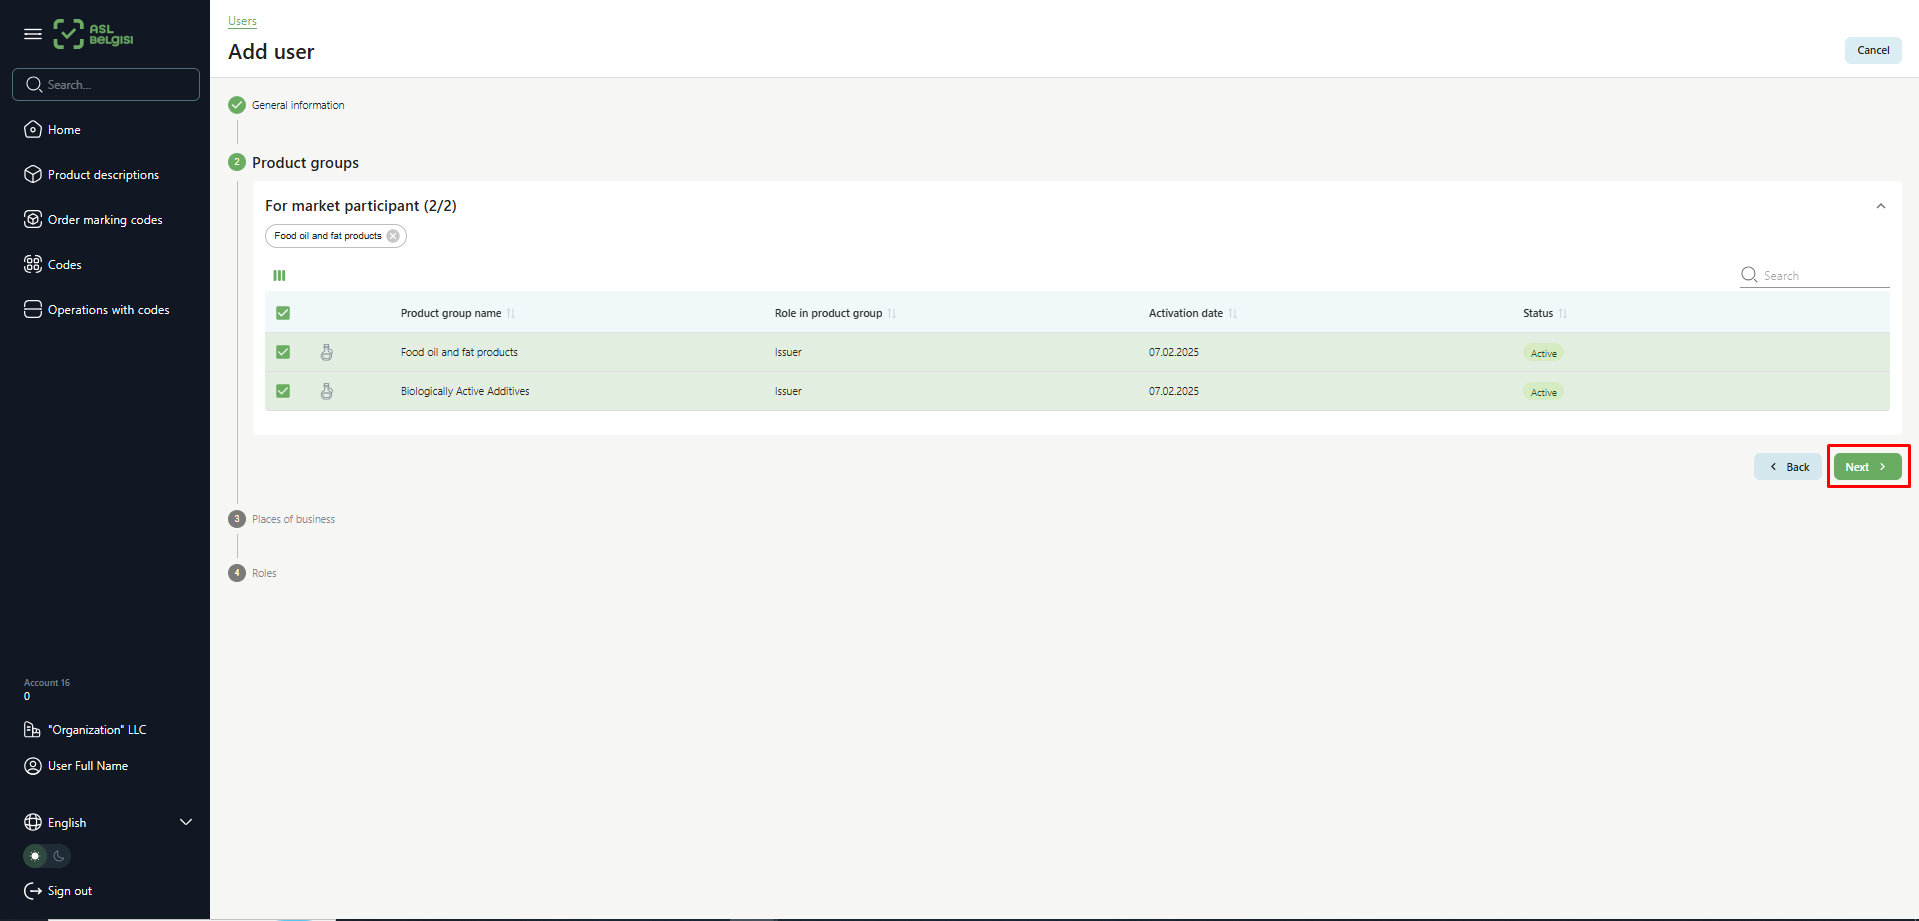
Task: Click the column settings icon above table
Action: (x=279, y=276)
